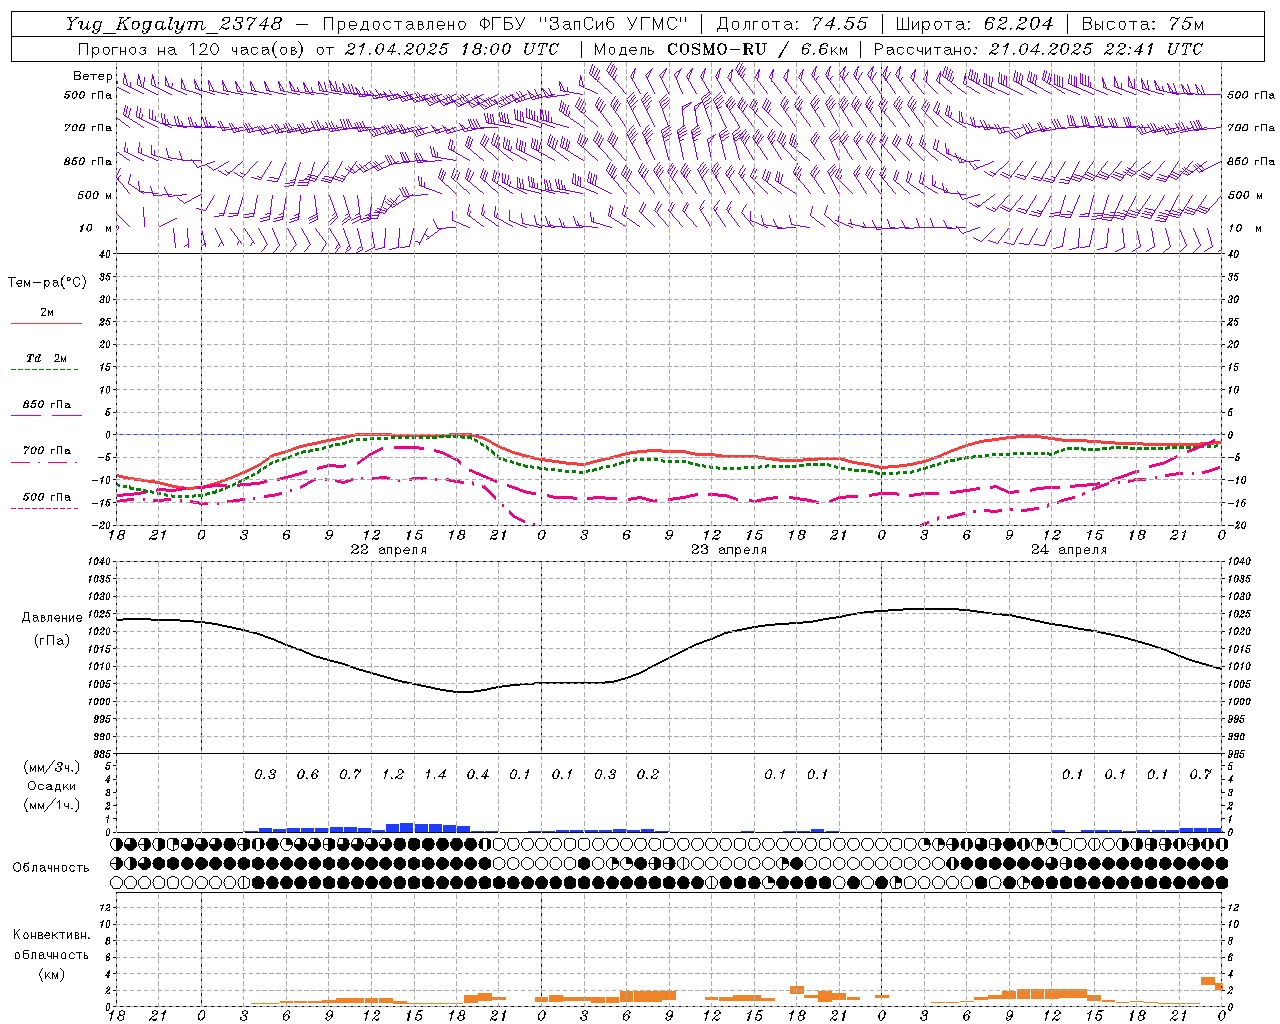
Task: Click the 0.4 precipitation value
Action: pyautogui.click(x=477, y=775)
